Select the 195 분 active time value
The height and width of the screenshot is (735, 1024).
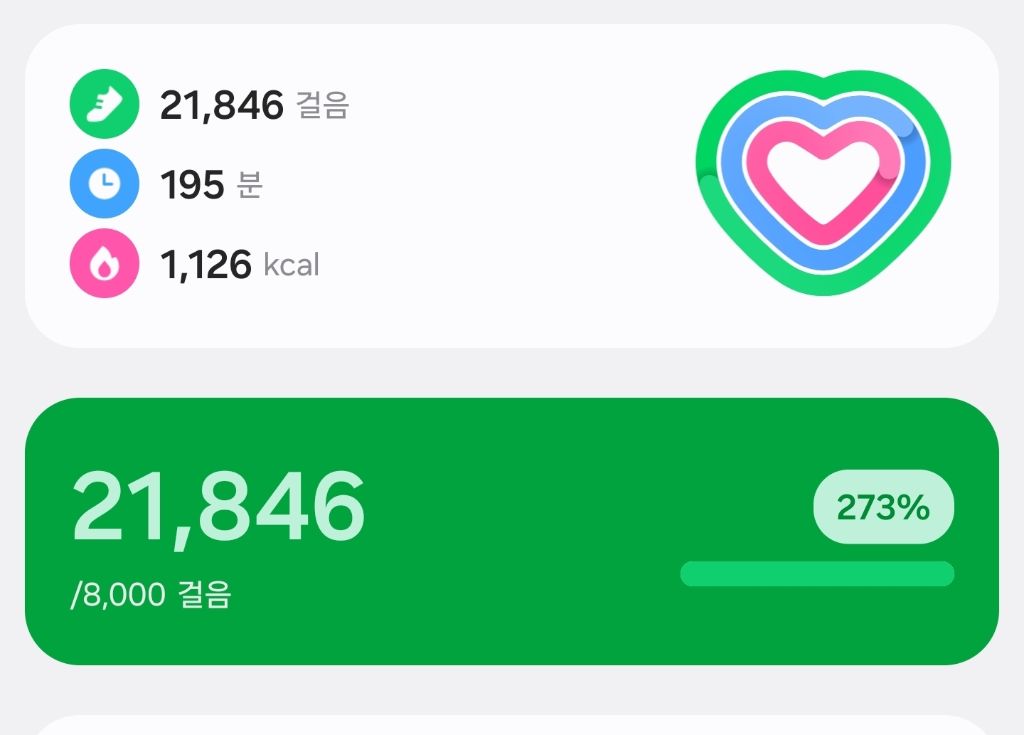point(192,185)
